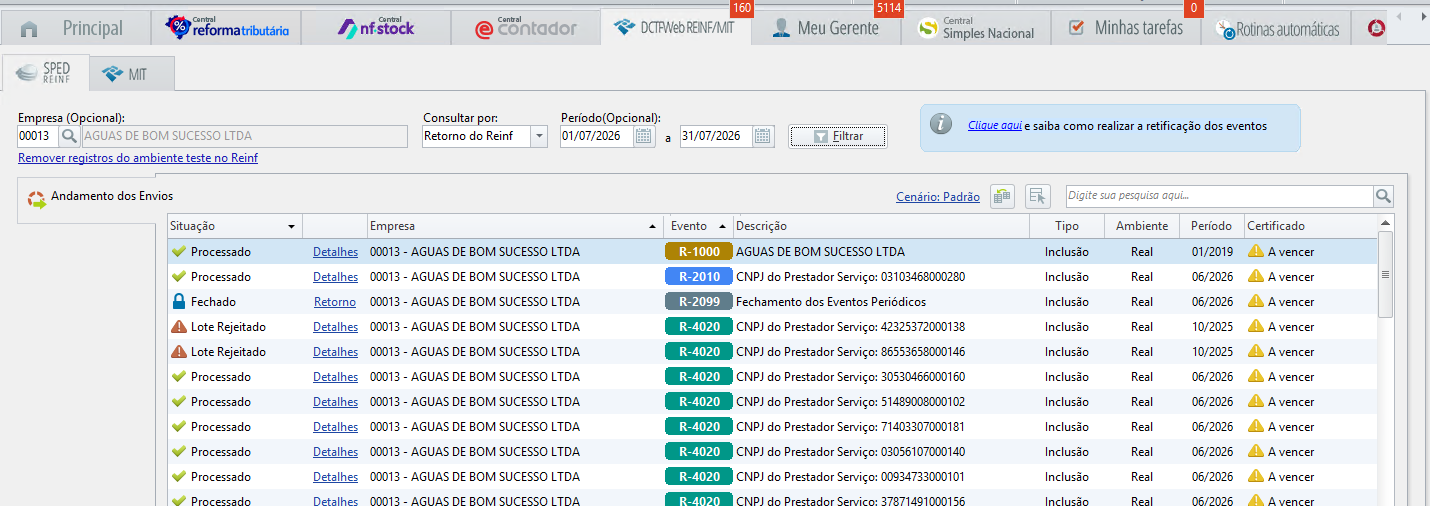Click the Descrição column header
Image resolution: width=1430 pixels, height=506 pixels.
pyautogui.click(x=881, y=226)
